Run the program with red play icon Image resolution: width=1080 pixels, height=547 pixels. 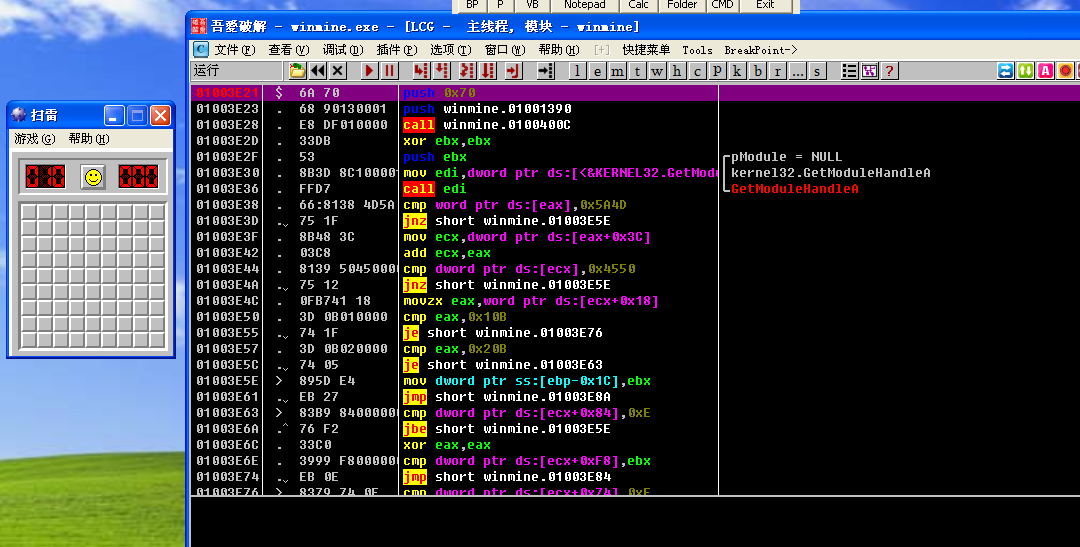[x=369, y=70]
